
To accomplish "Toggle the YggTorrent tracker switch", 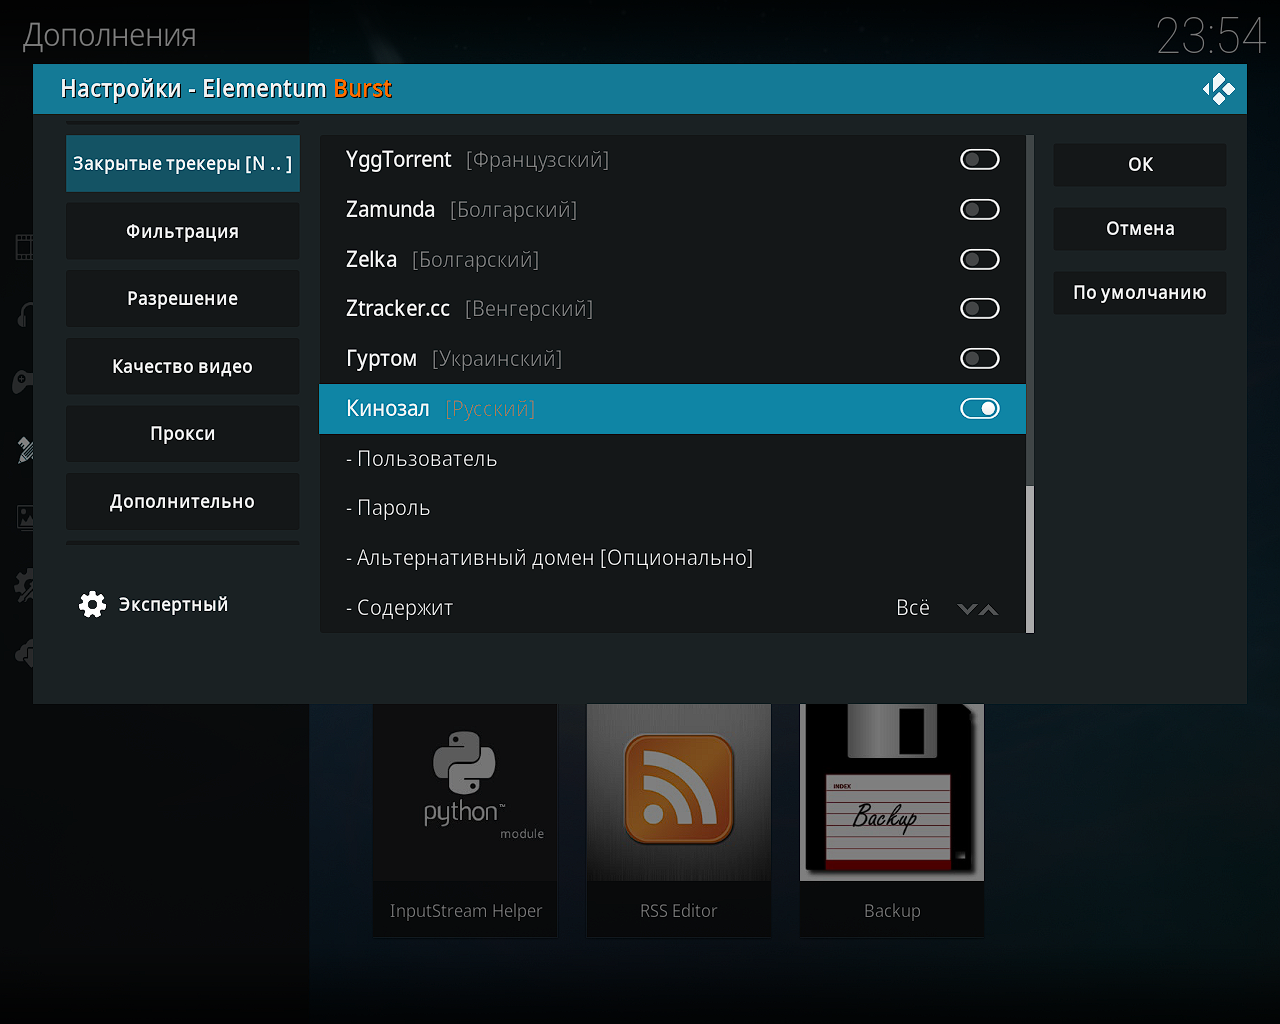I will 979,159.
